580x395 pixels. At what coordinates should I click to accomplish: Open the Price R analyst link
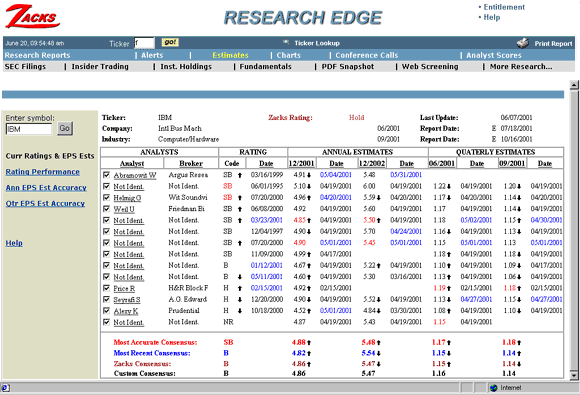(124, 288)
